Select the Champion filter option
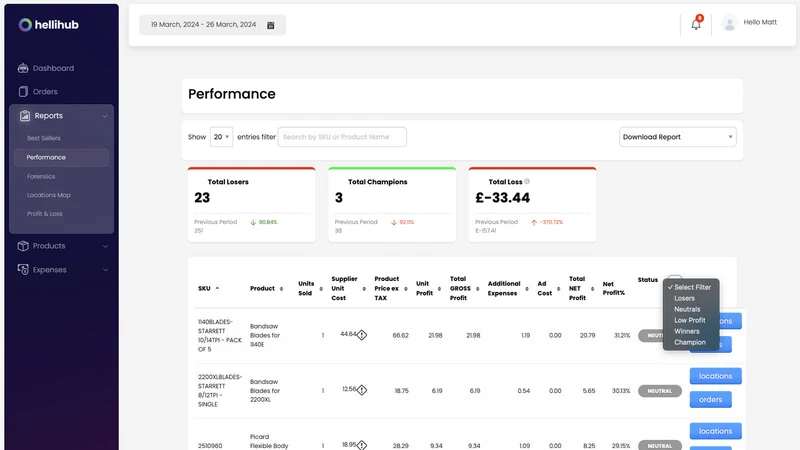The width and height of the screenshot is (800, 450). [690, 342]
